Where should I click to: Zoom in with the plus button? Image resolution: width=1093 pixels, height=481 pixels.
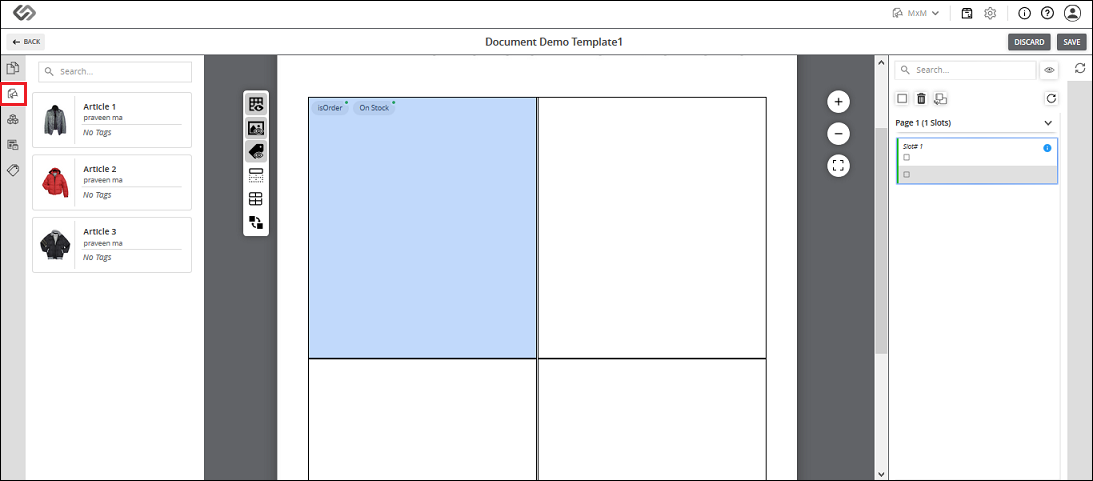click(x=838, y=102)
